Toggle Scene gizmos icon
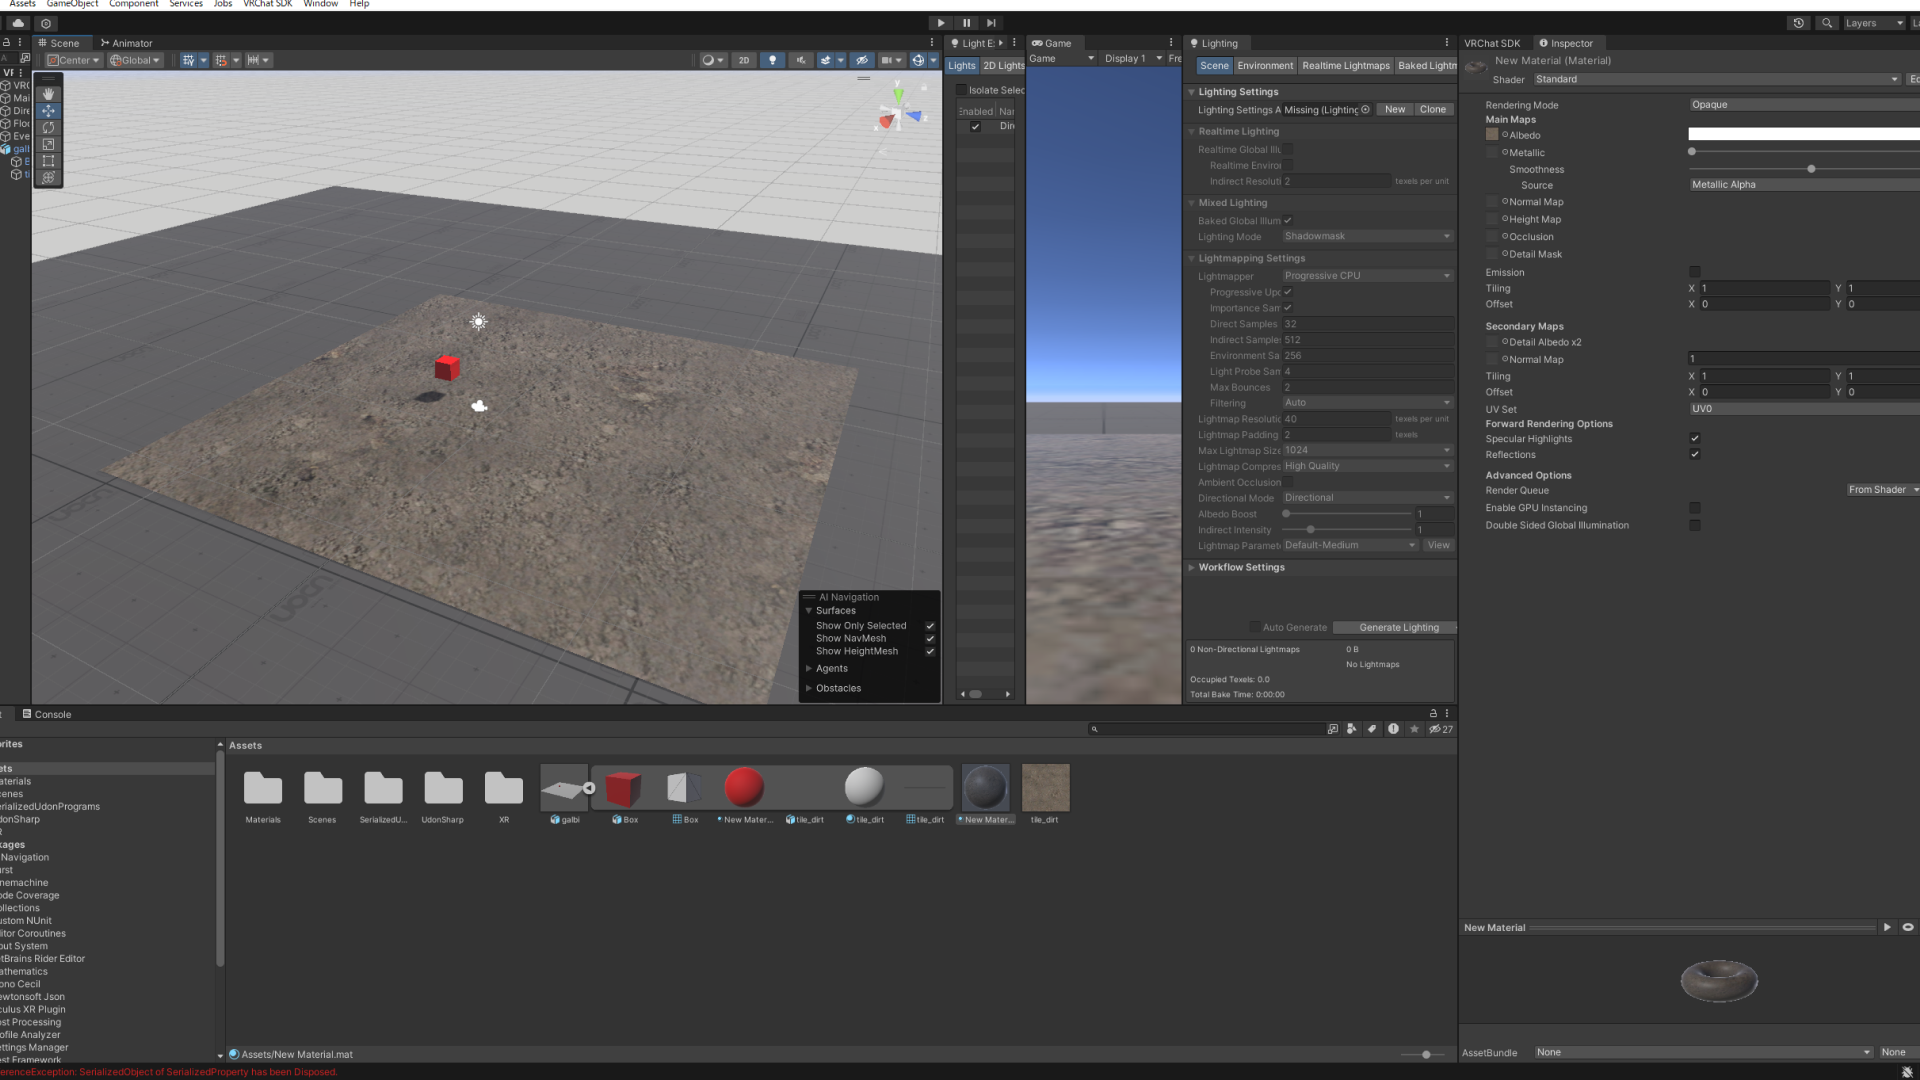Image resolution: width=1920 pixels, height=1080 pixels. (x=918, y=60)
